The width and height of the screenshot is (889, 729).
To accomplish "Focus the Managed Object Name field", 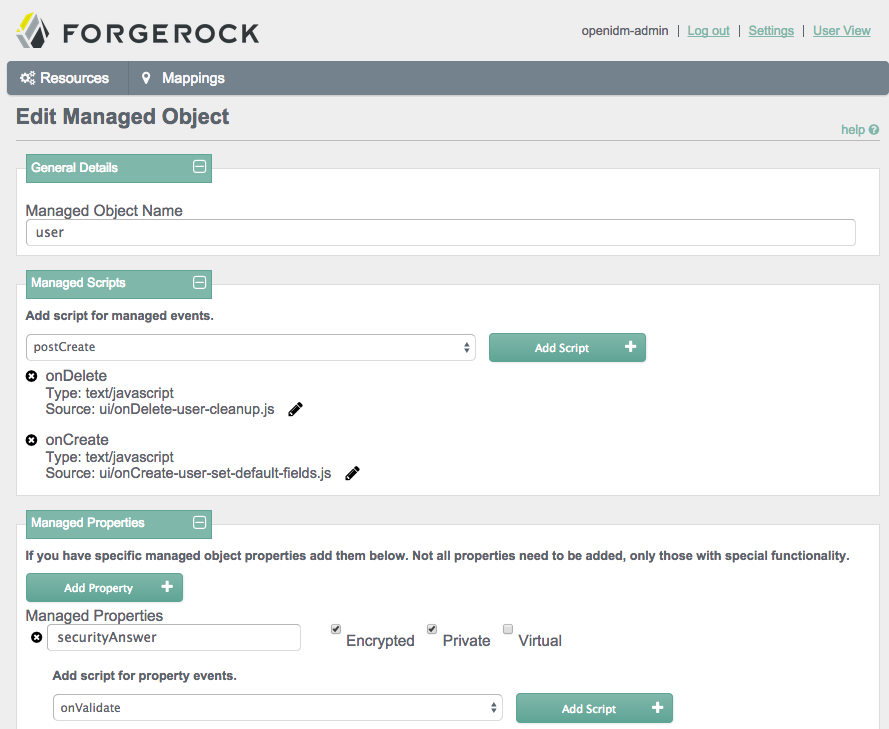I will click(x=441, y=232).
